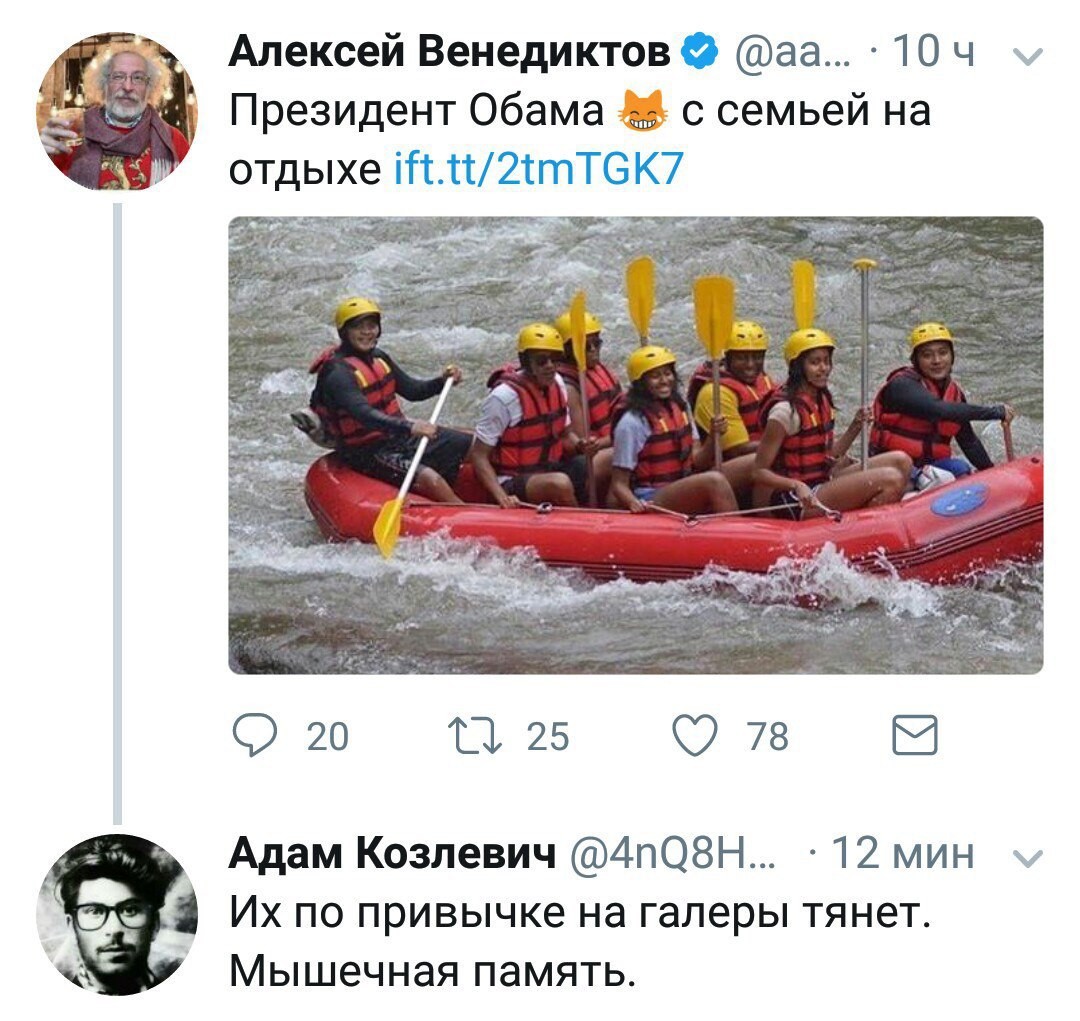
Task: Open reply timestamp 12 мин
Action: (x=903, y=853)
